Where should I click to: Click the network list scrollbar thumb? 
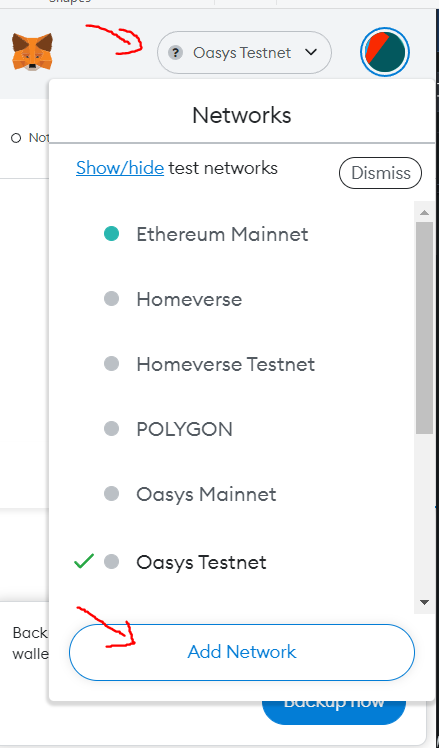coord(425,328)
